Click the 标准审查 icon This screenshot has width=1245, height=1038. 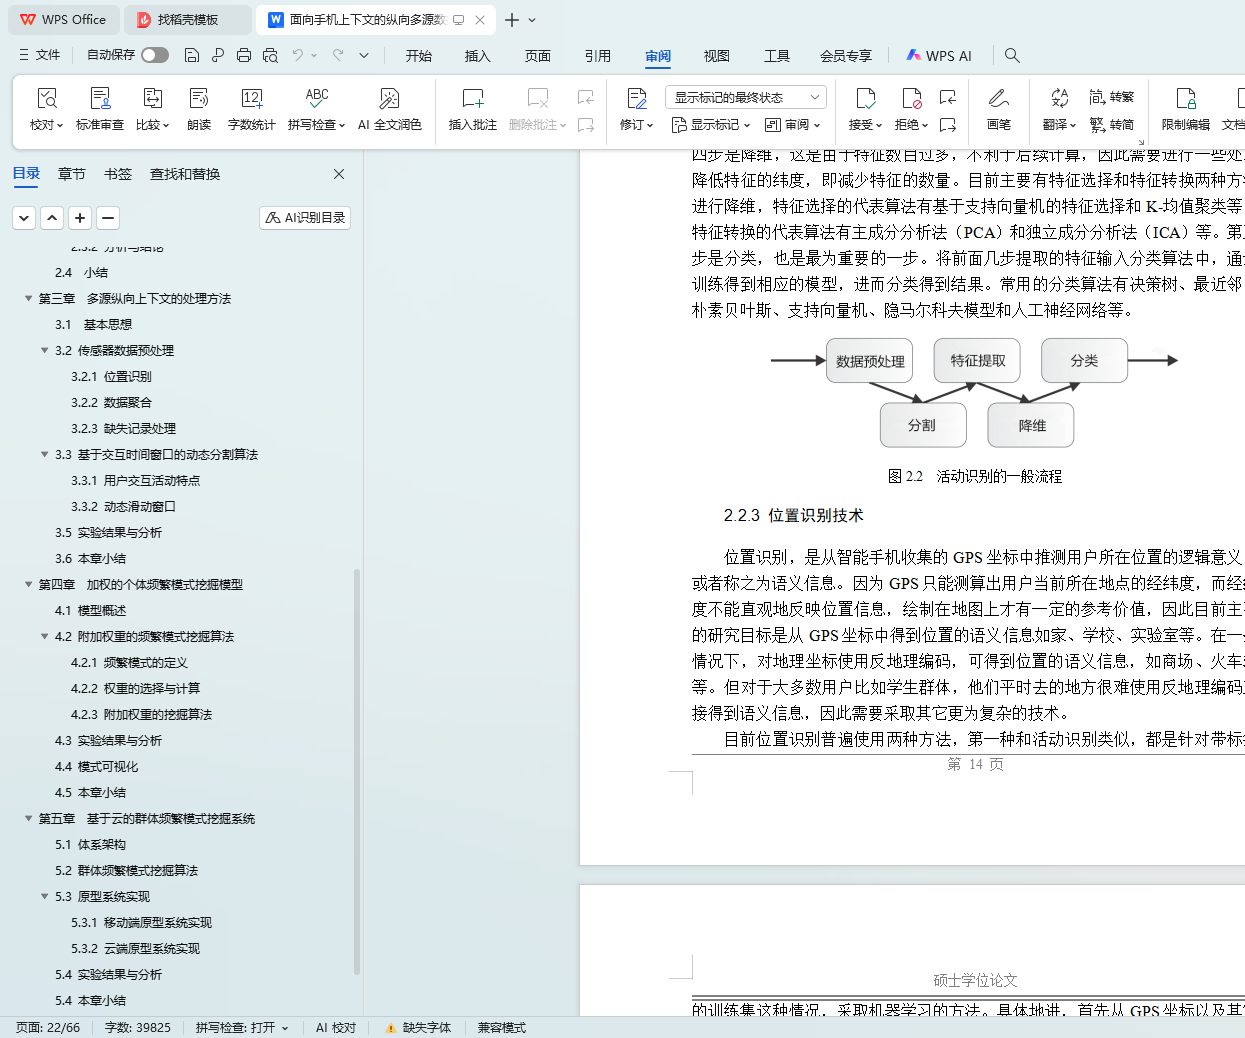coord(100,98)
